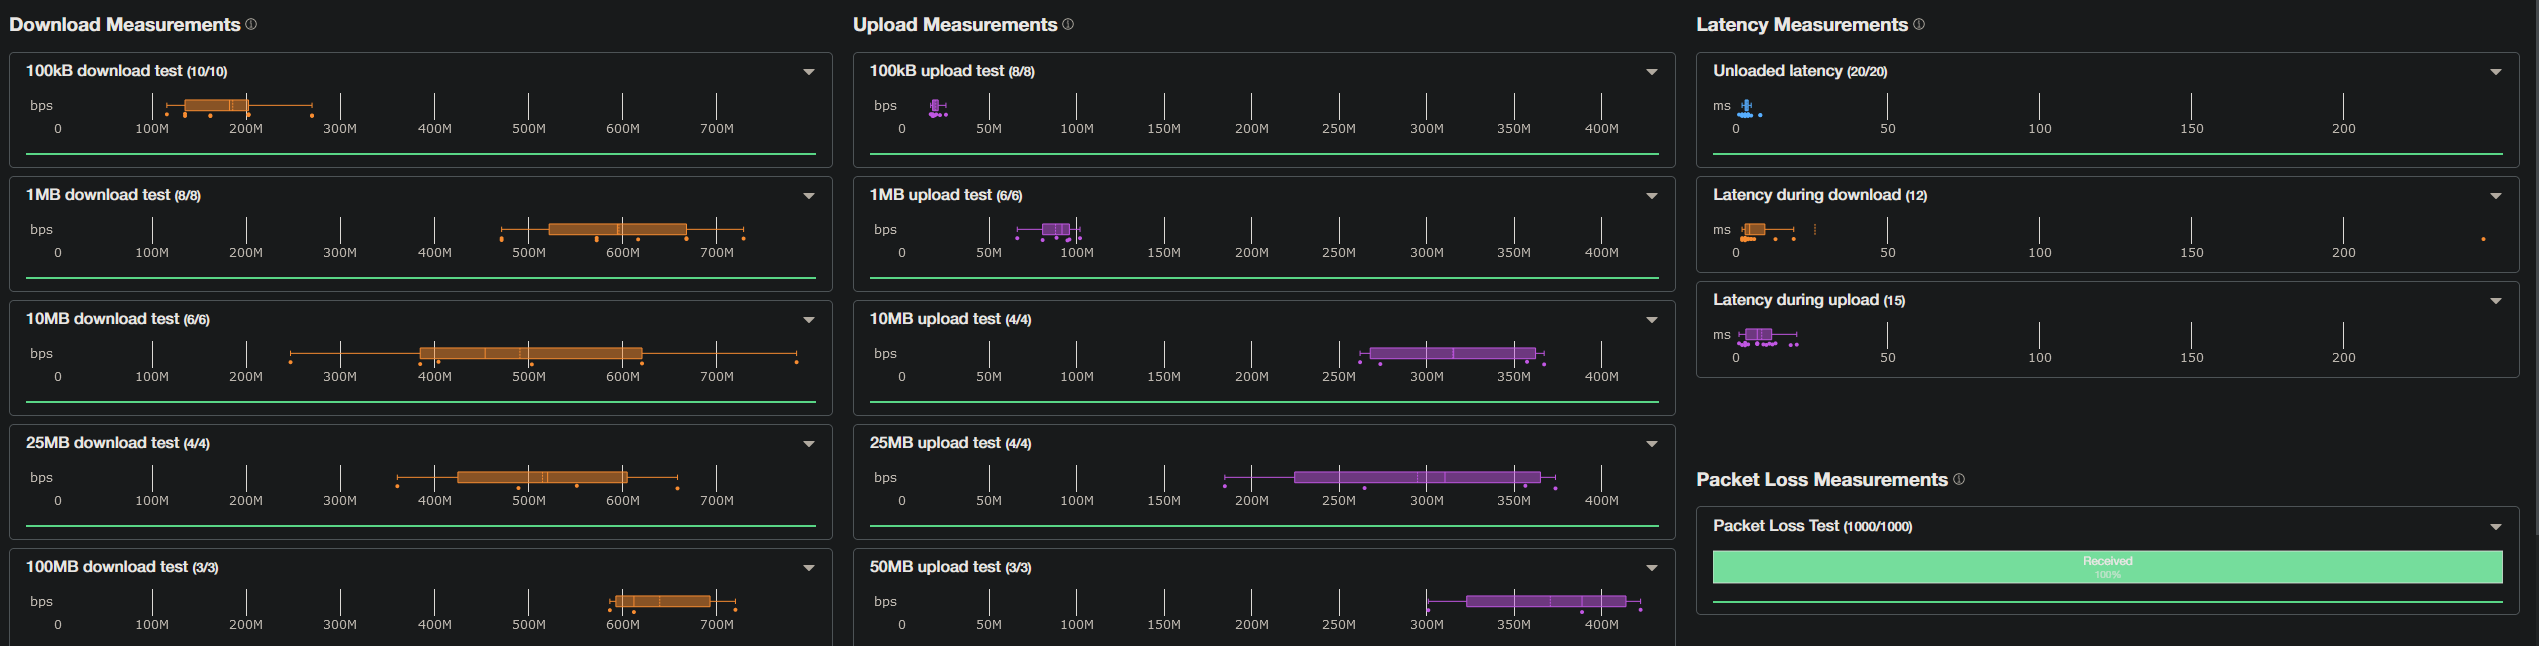Collapse the 1MB upload test panel
This screenshot has width=2539, height=646.
click(1652, 195)
